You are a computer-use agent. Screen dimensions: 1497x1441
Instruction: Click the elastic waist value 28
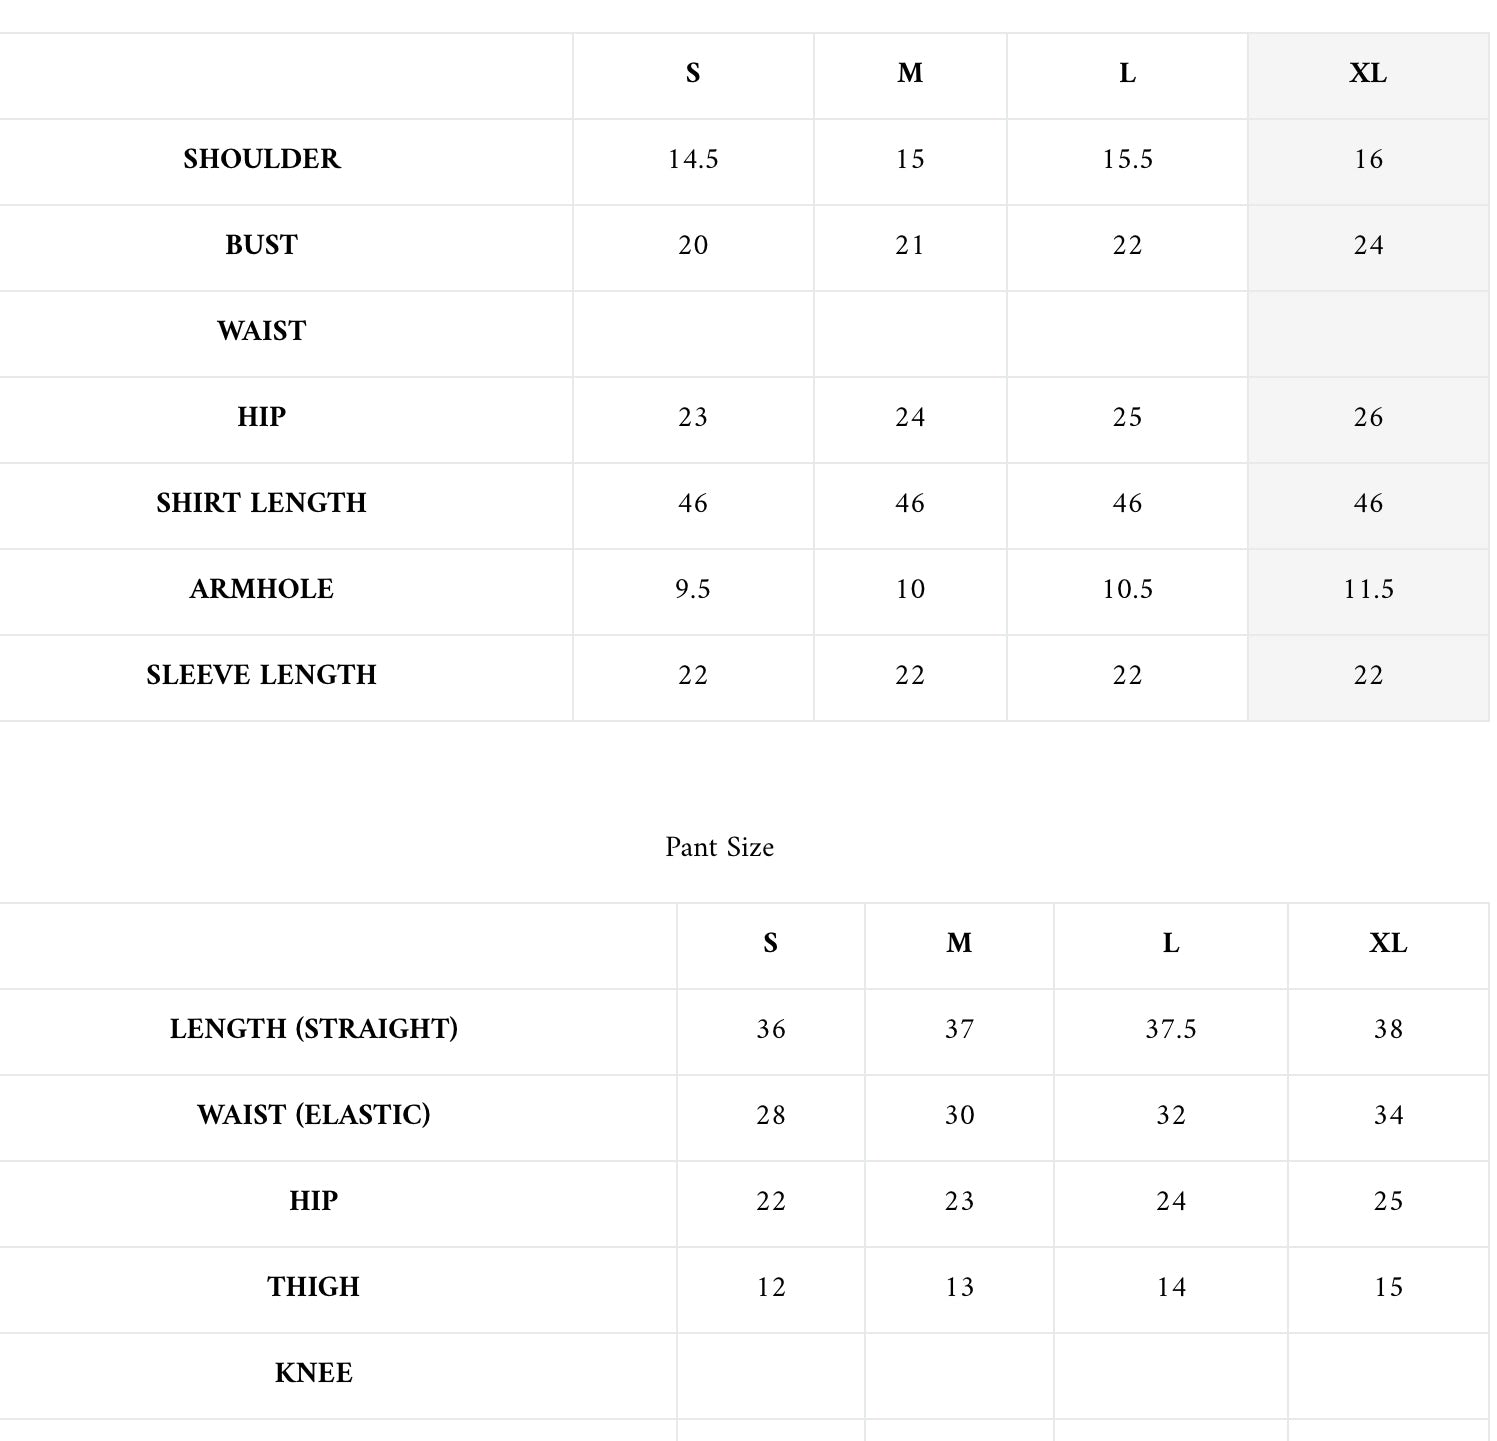point(770,1115)
